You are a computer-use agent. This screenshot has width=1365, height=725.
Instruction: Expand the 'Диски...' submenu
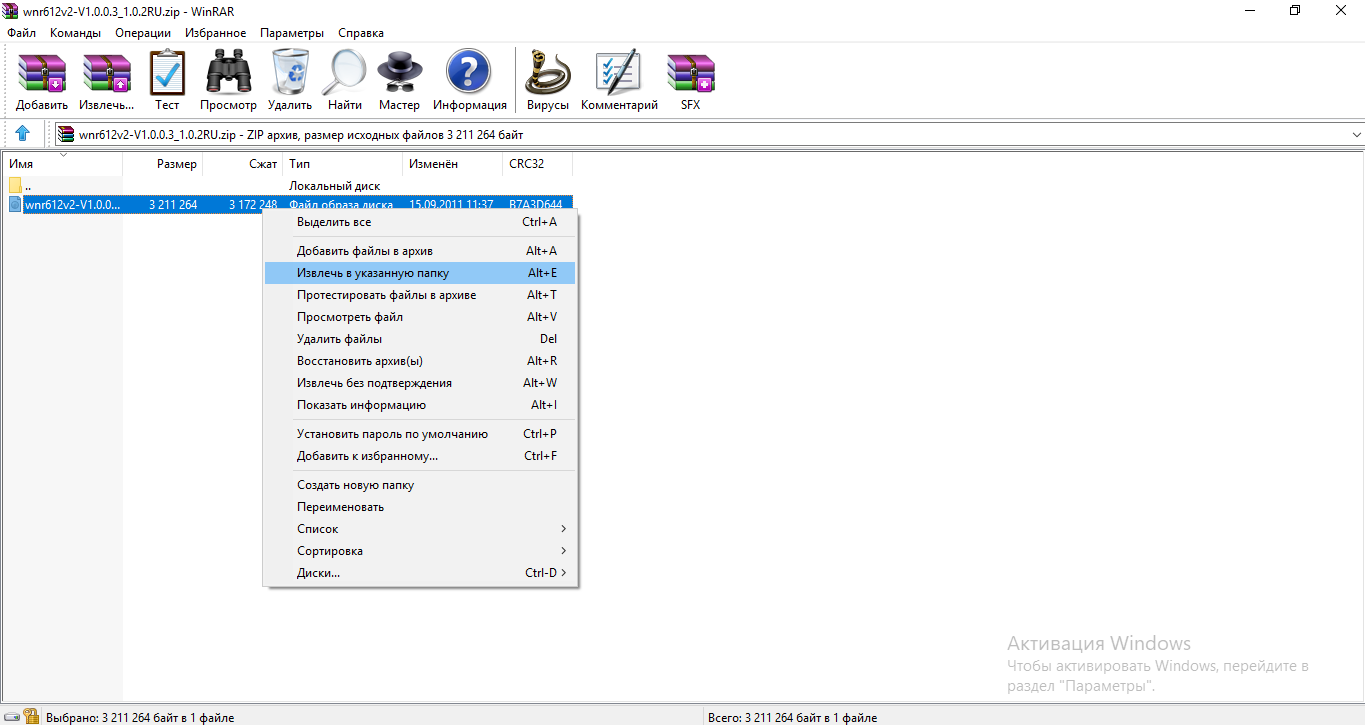tap(420, 573)
